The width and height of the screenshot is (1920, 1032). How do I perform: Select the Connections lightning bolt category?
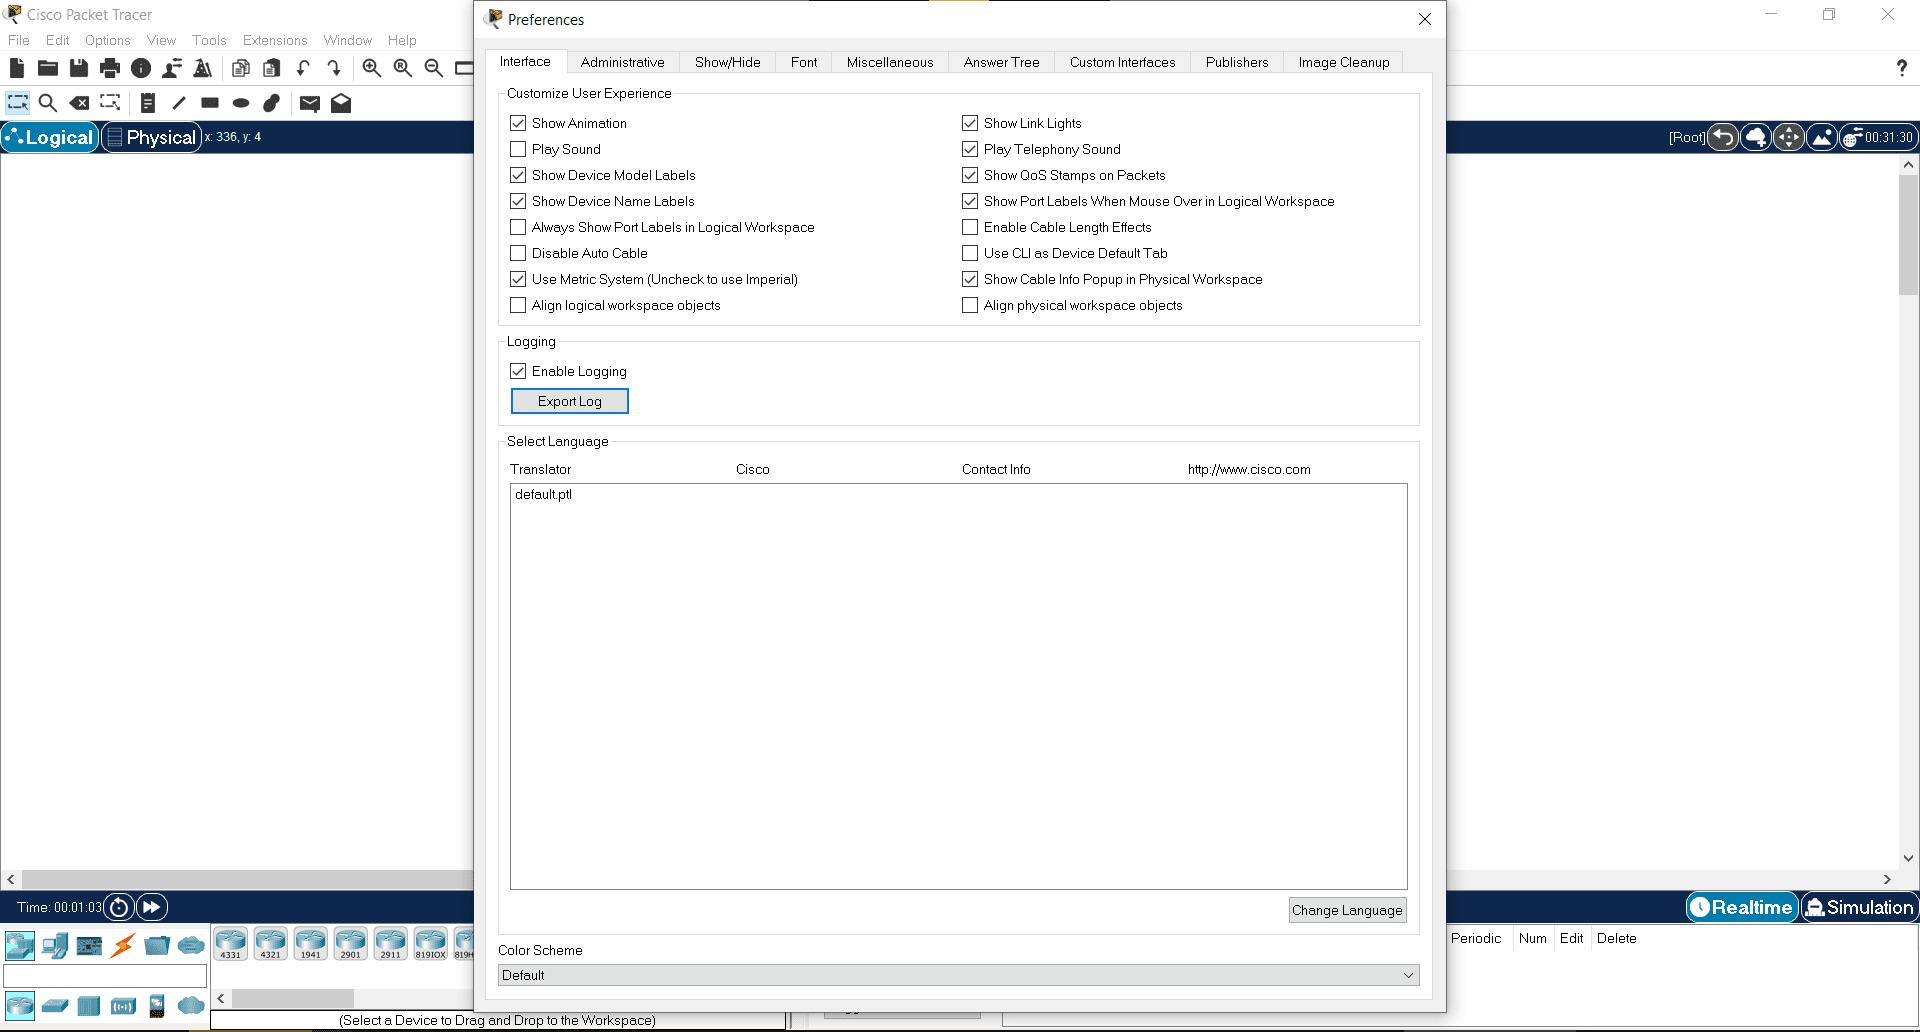click(123, 945)
